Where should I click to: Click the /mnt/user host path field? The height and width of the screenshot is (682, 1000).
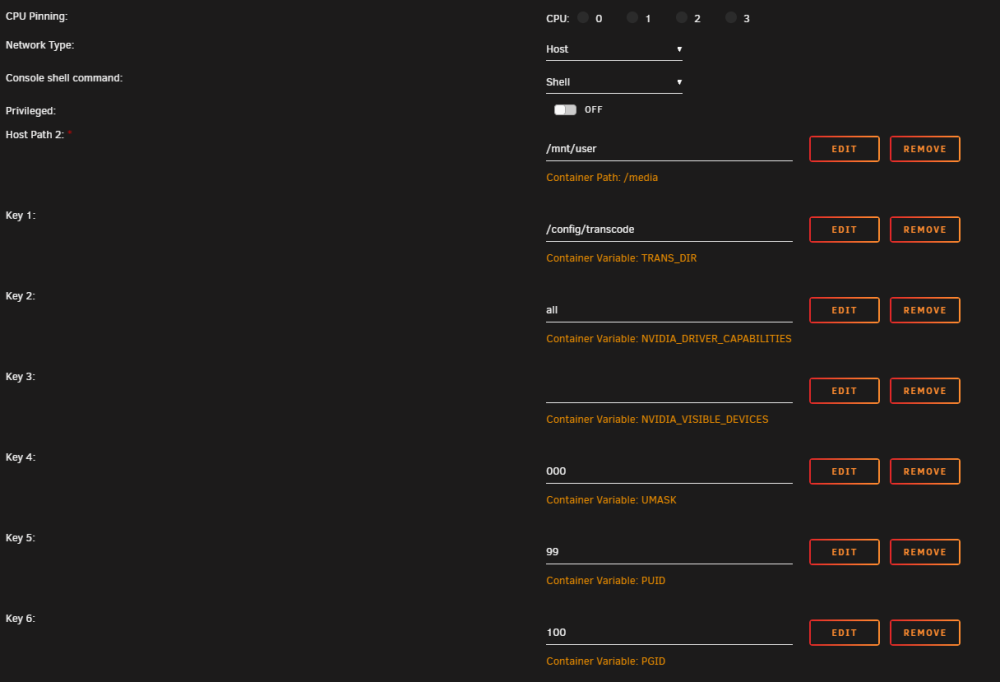[669, 149]
